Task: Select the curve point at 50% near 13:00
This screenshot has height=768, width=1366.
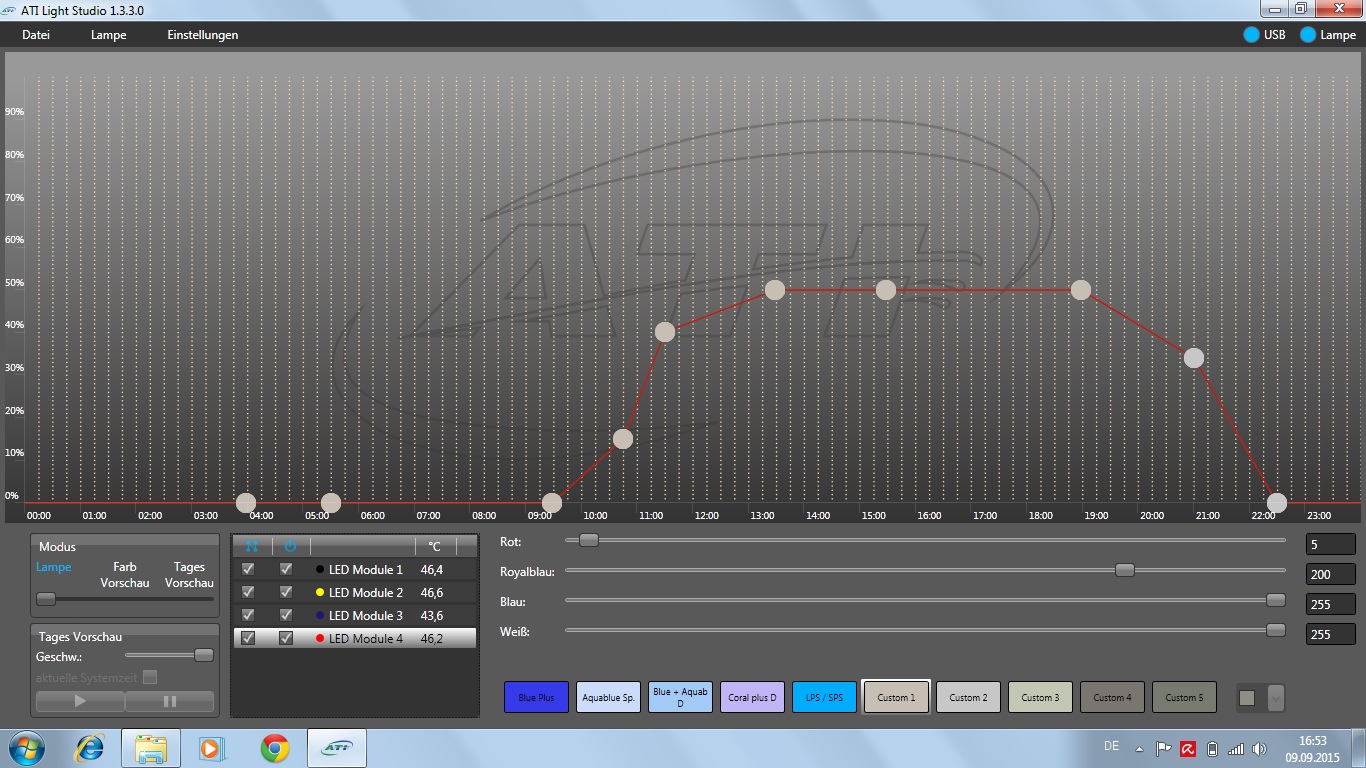Action: click(774, 290)
